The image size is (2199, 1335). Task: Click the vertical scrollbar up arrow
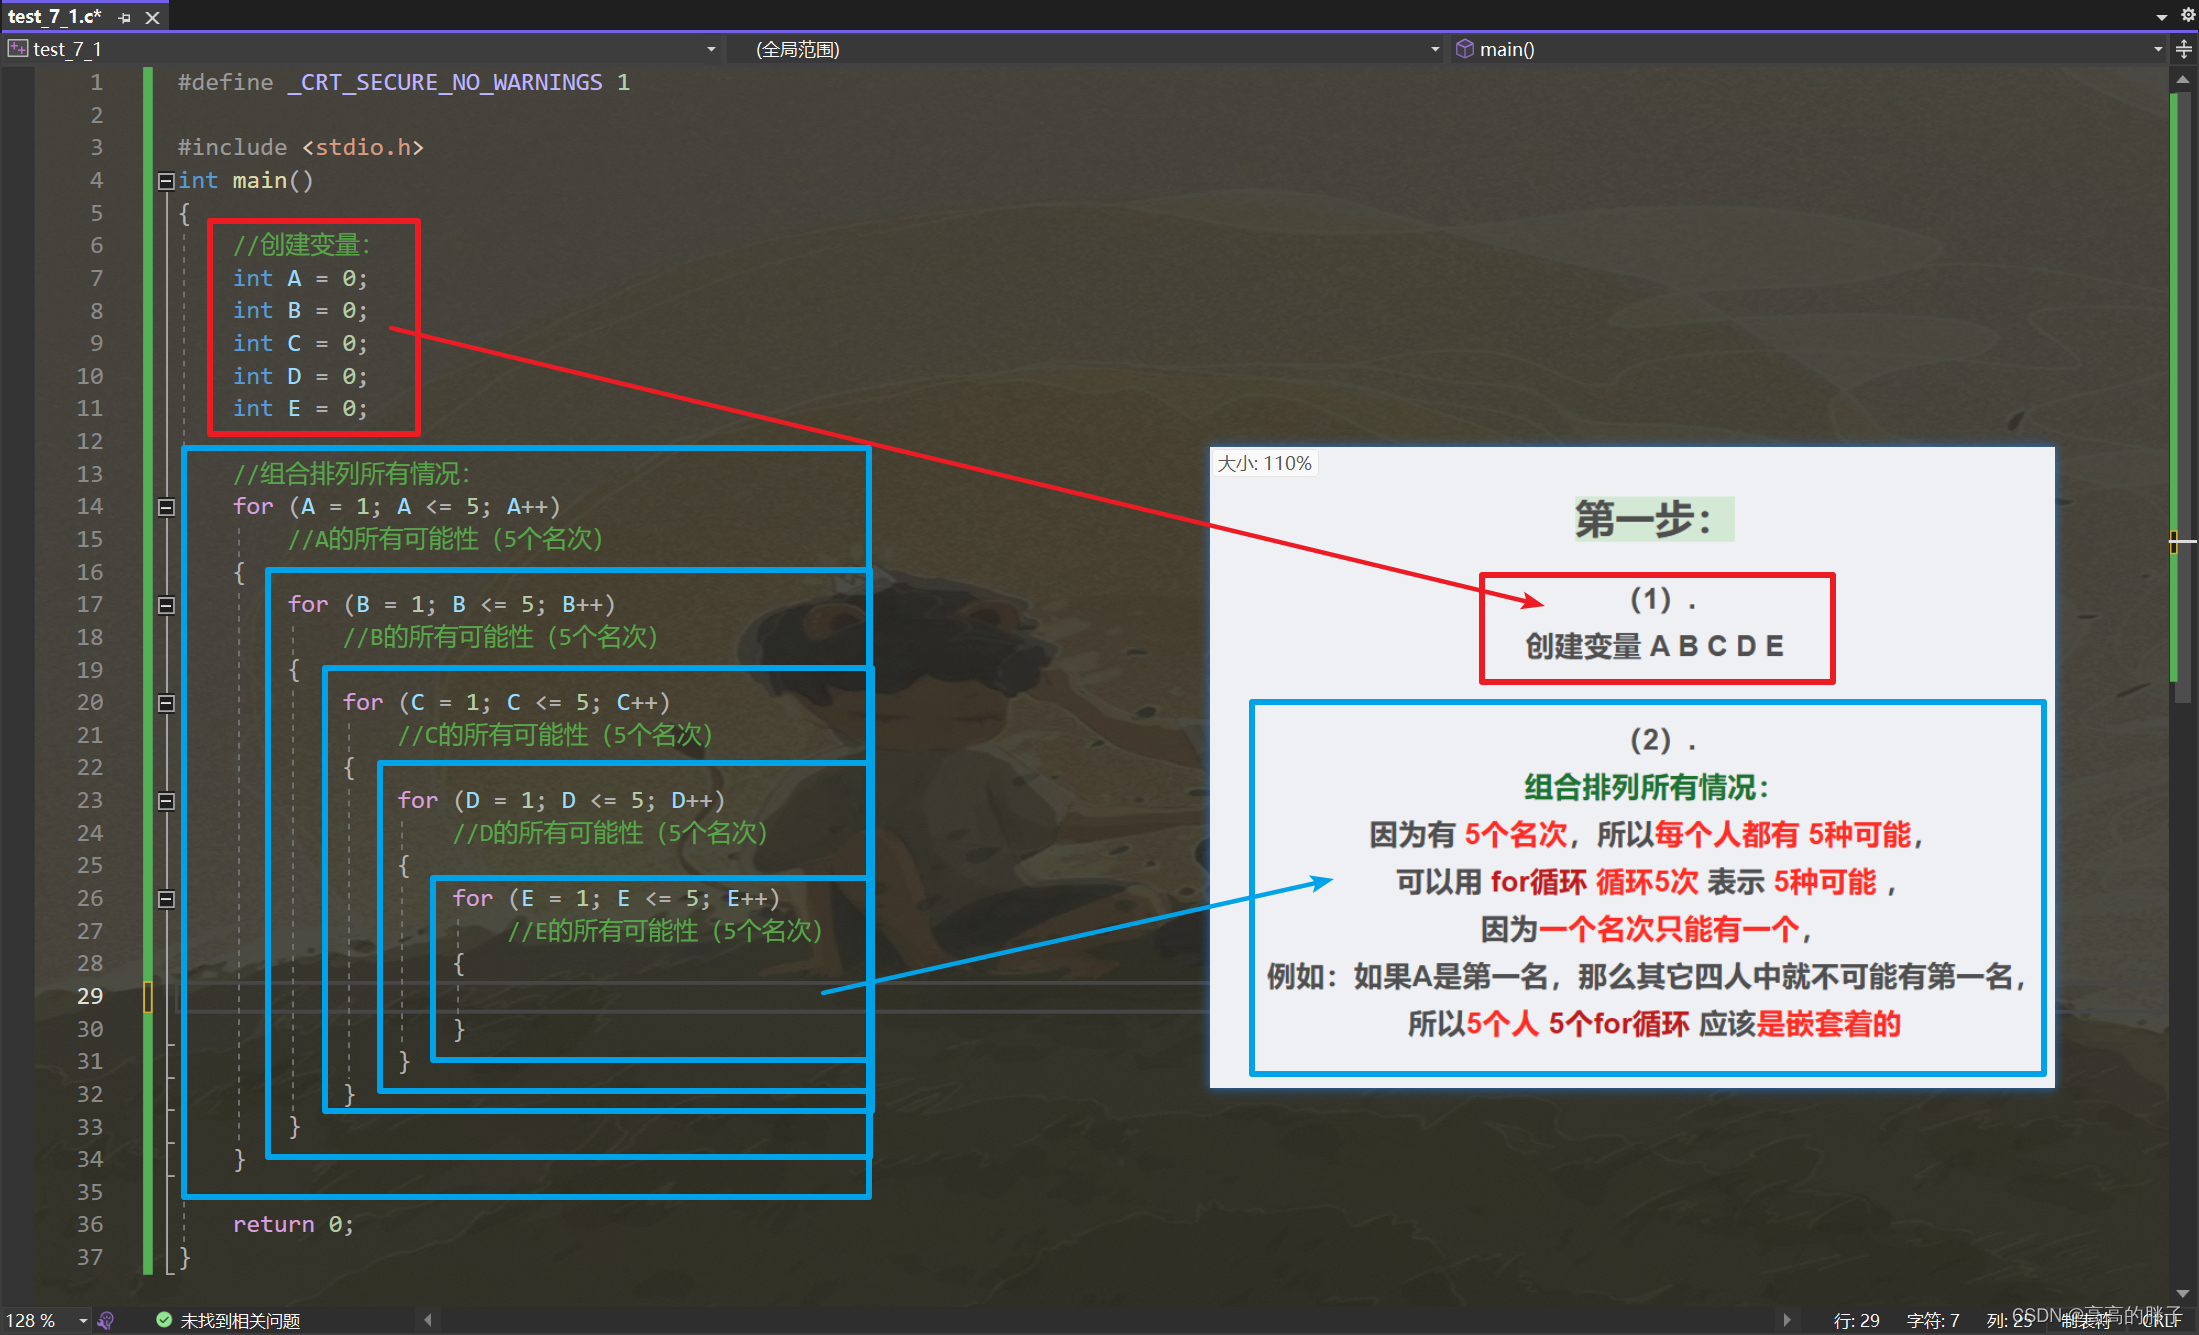2183,80
